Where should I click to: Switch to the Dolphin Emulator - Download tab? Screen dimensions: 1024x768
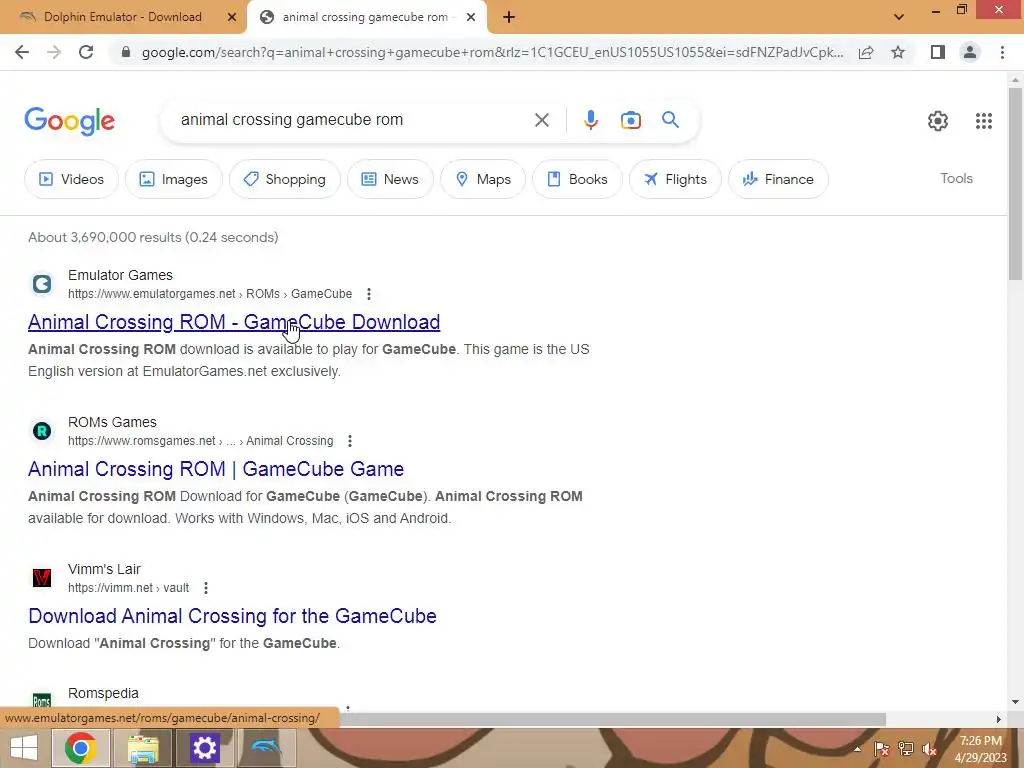pos(123,17)
